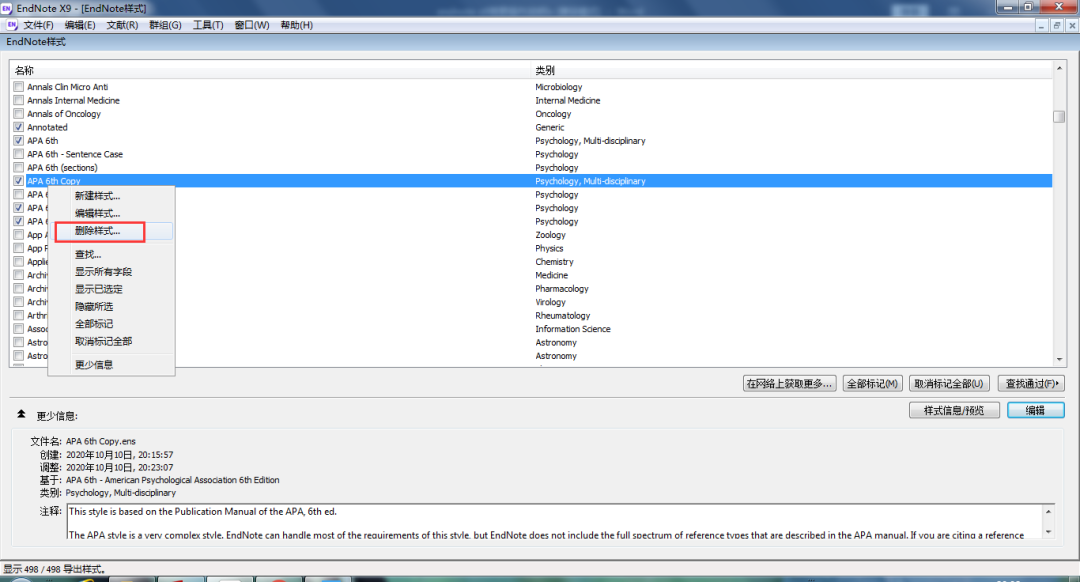1080x582 pixels.
Task: Open the 群组(G) menu
Action: tap(165, 25)
